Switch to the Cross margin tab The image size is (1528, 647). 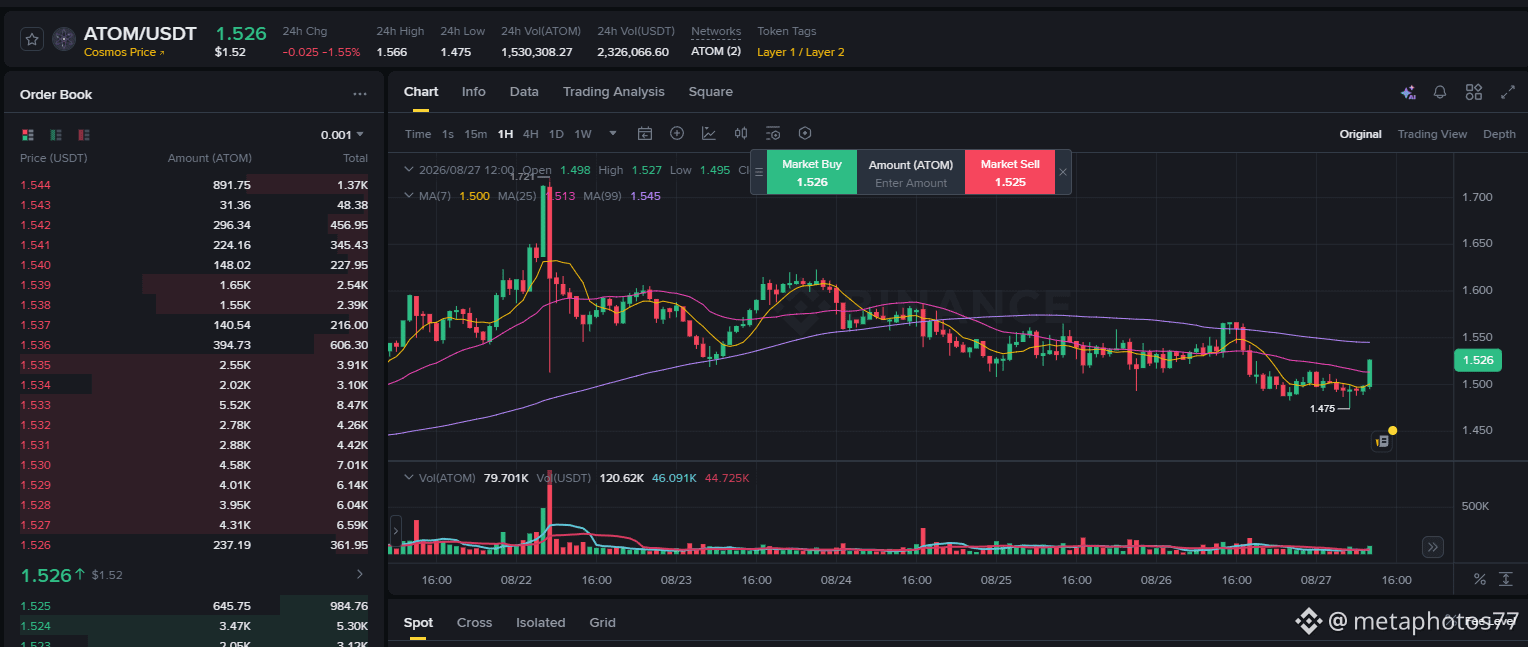(475, 623)
